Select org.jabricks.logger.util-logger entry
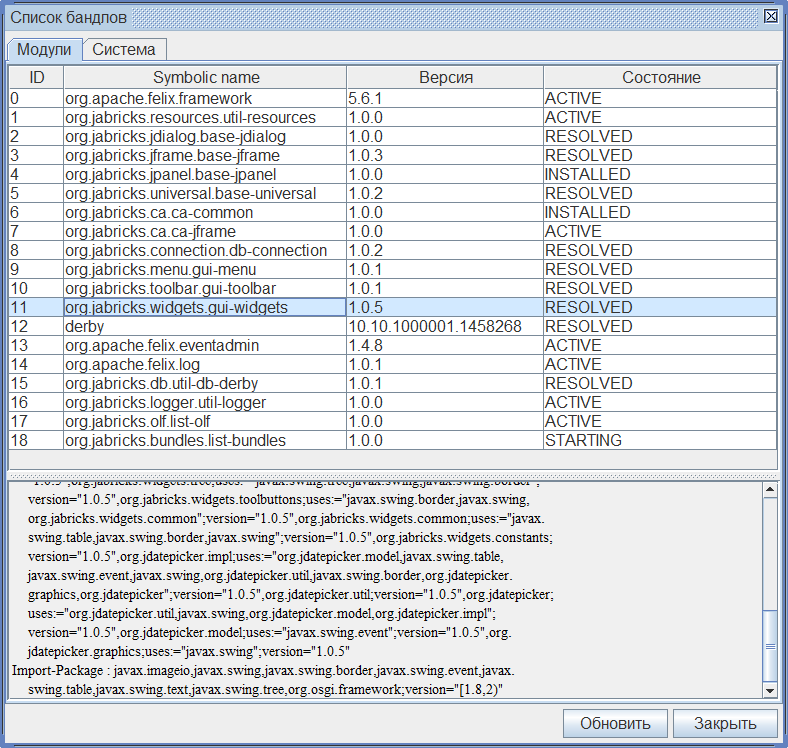This screenshot has height=748, width=788. pyautogui.click(x=205, y=402)
